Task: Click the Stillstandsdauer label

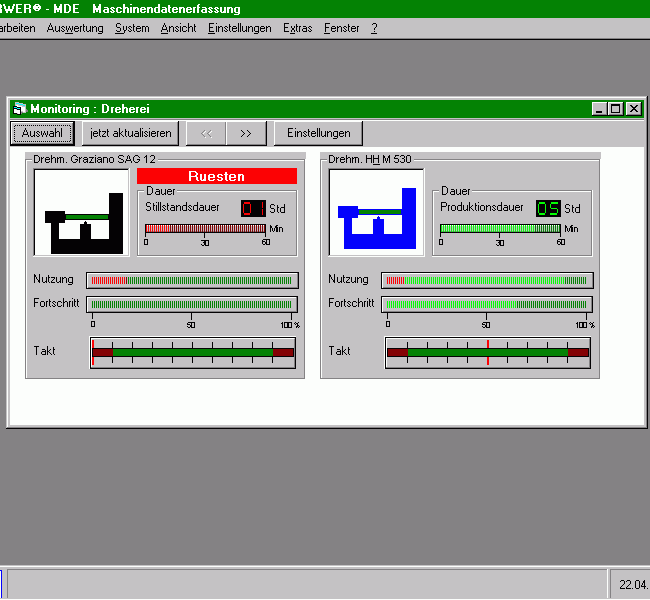Action: tap(182, 207)
